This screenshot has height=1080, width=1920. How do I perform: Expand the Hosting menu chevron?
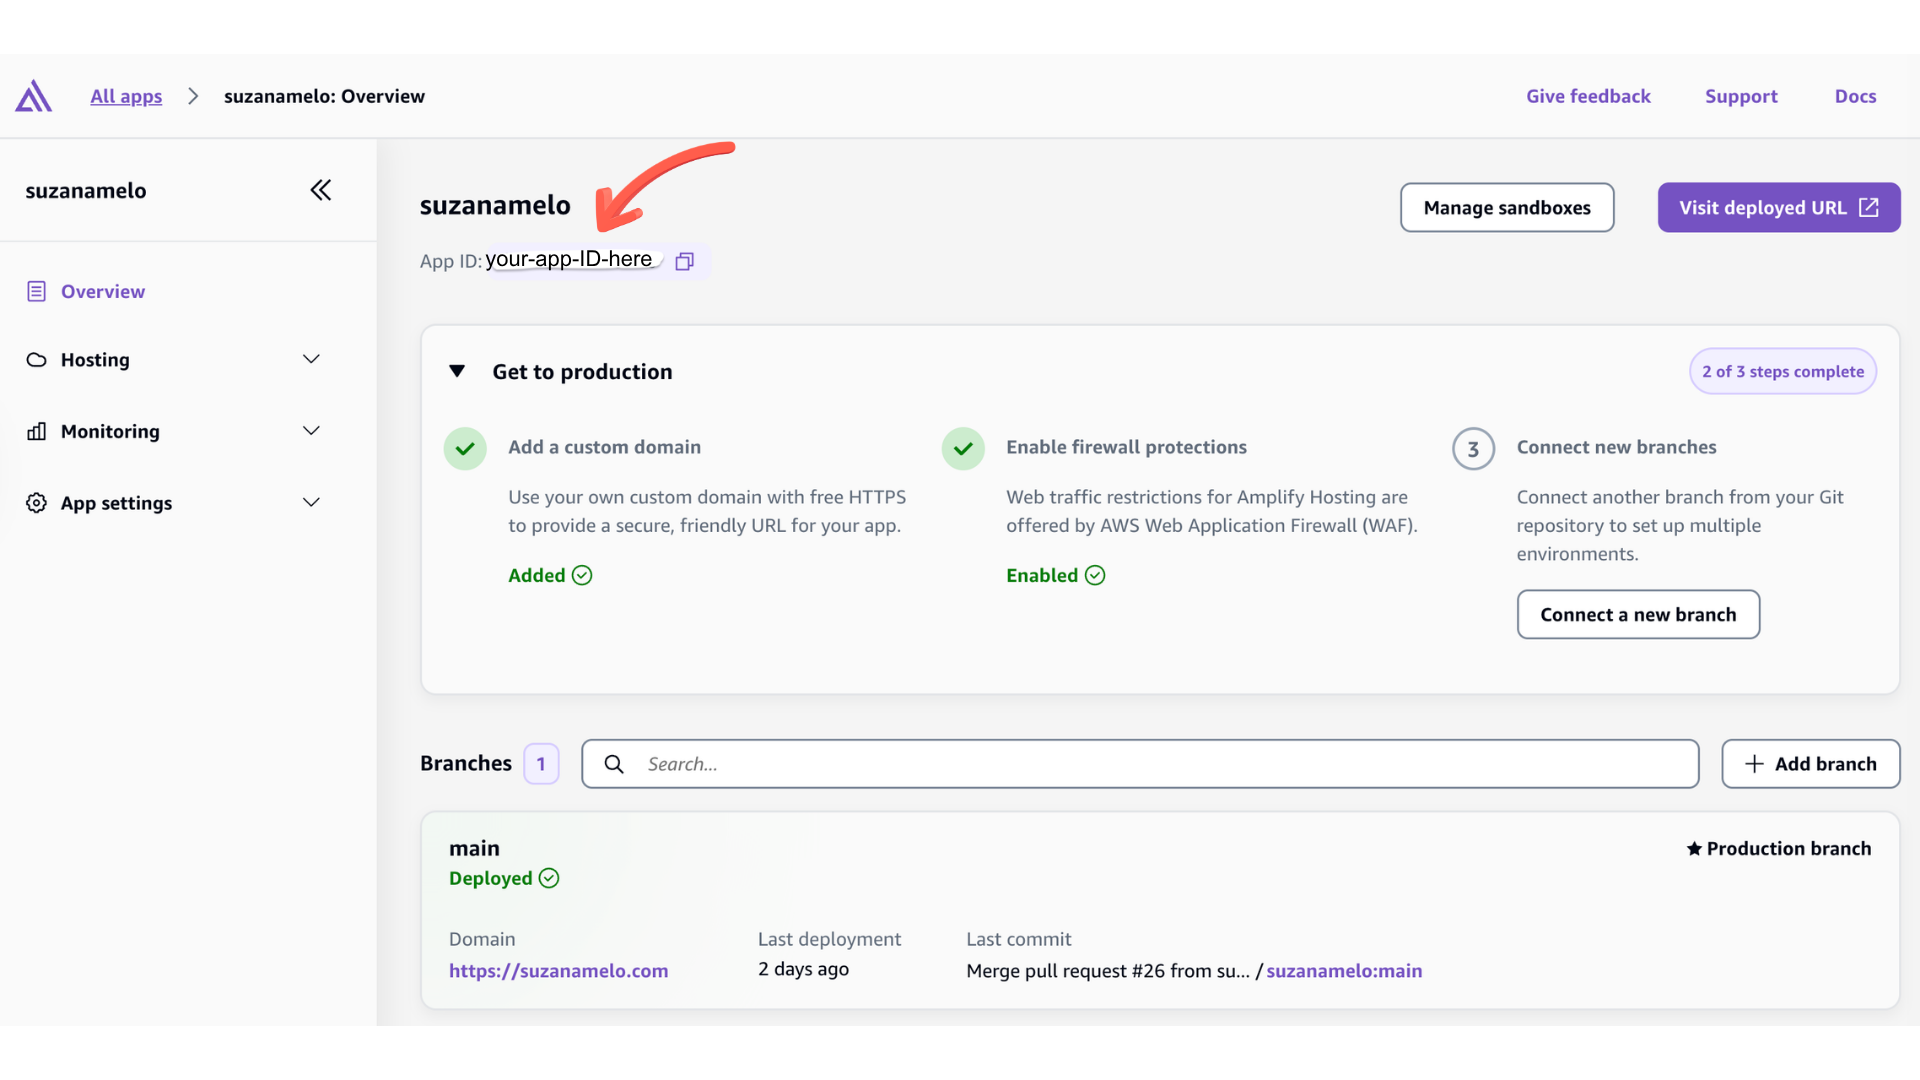click(x=311, y=359)
